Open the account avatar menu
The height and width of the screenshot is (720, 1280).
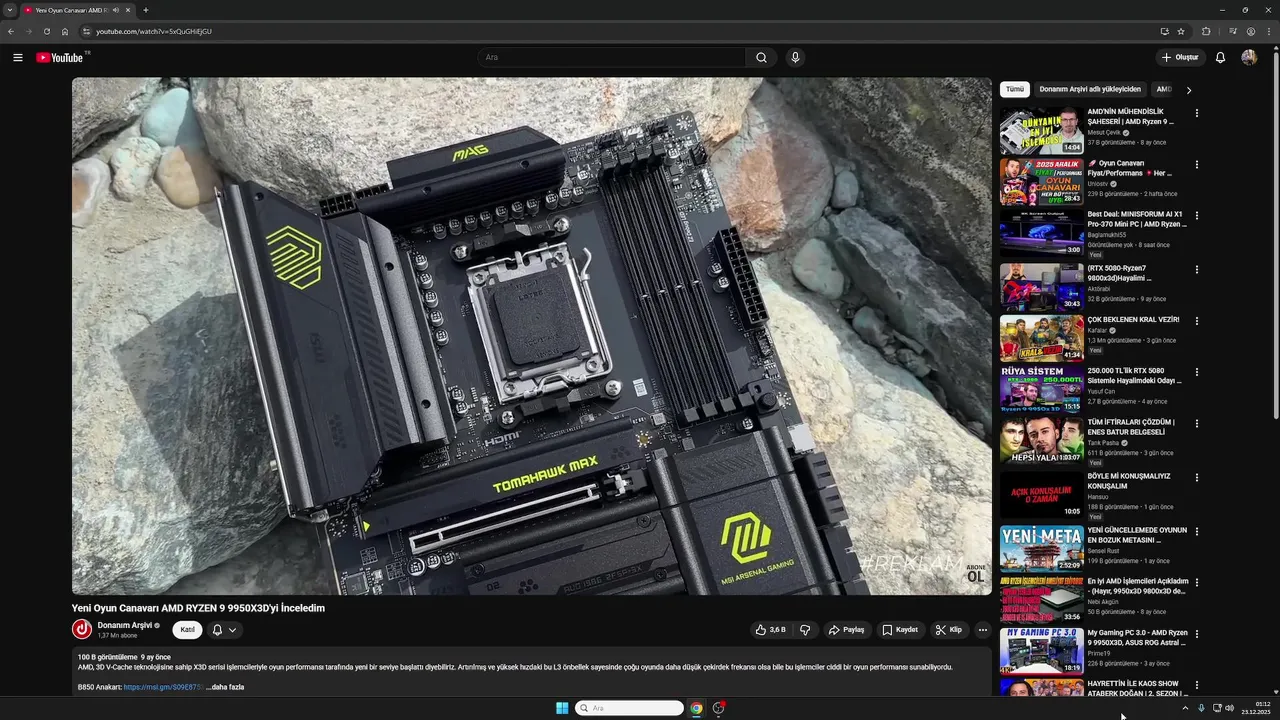tap(1249, 57)
